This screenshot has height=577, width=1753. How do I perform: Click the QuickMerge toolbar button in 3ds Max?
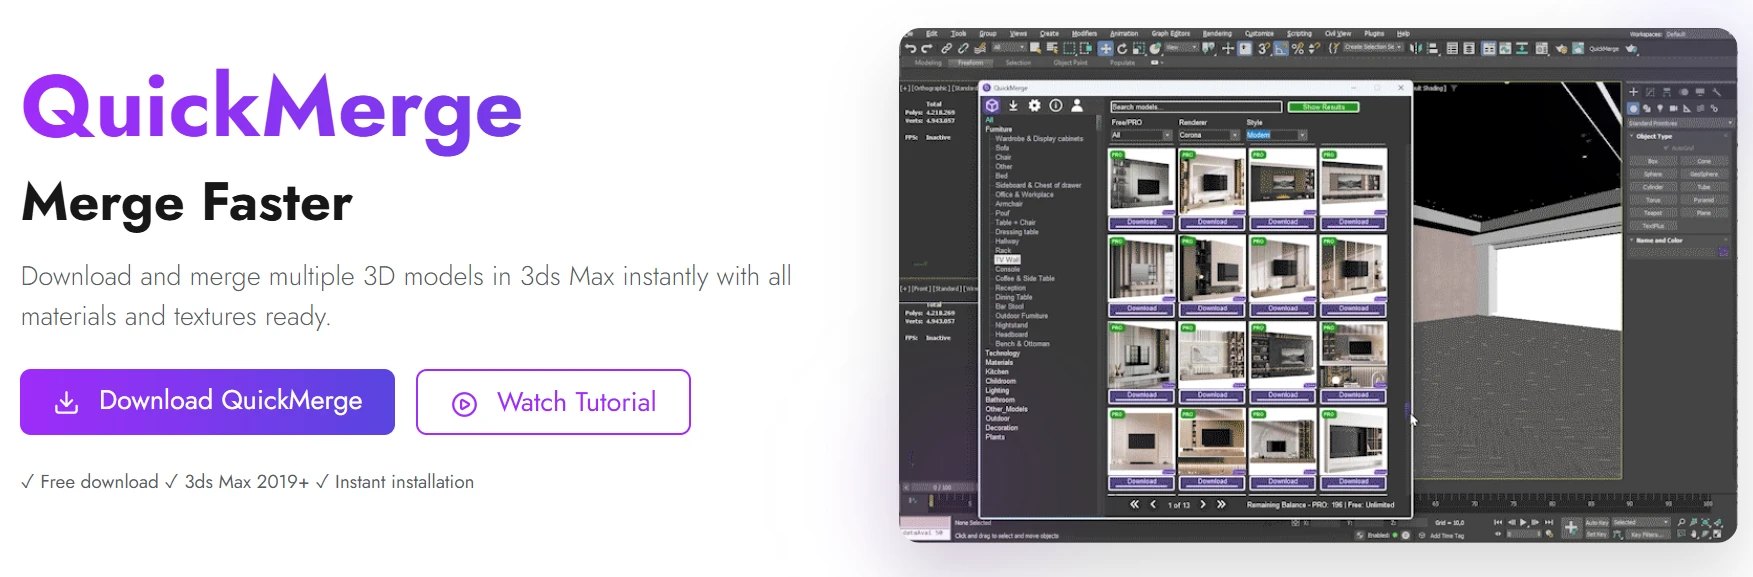click(1604, 48)
